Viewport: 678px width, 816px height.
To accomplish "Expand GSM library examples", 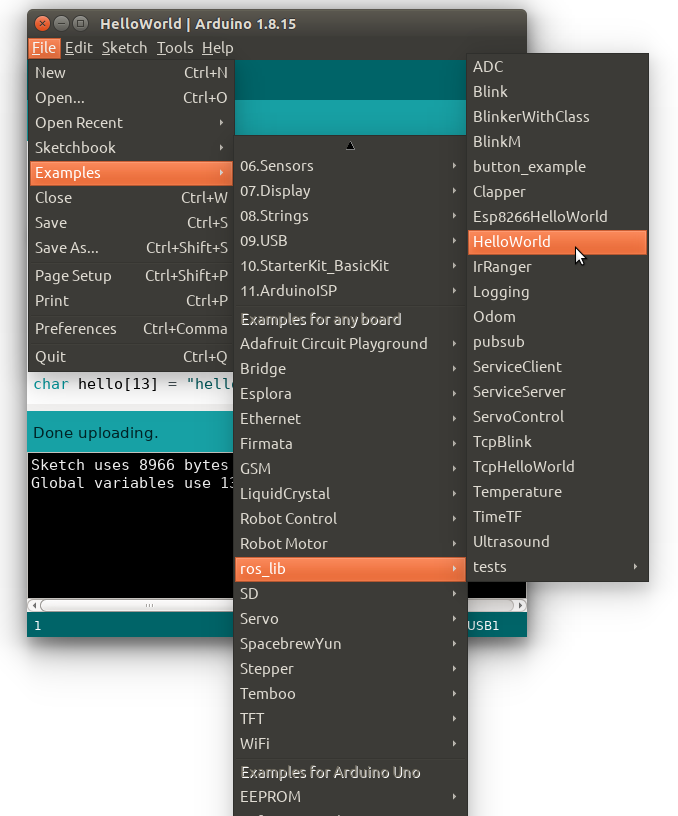I will point(350,469).
